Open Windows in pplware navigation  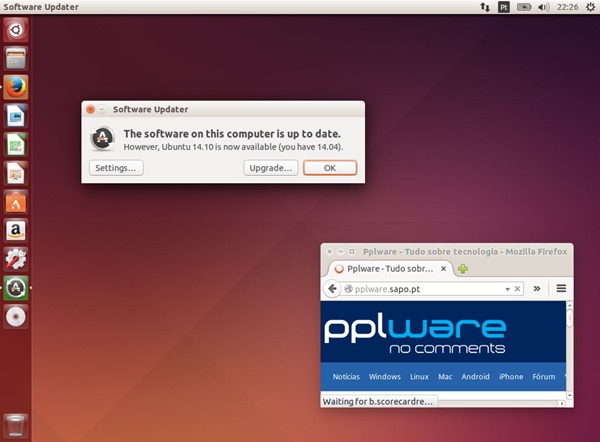[x=385, y=377]
